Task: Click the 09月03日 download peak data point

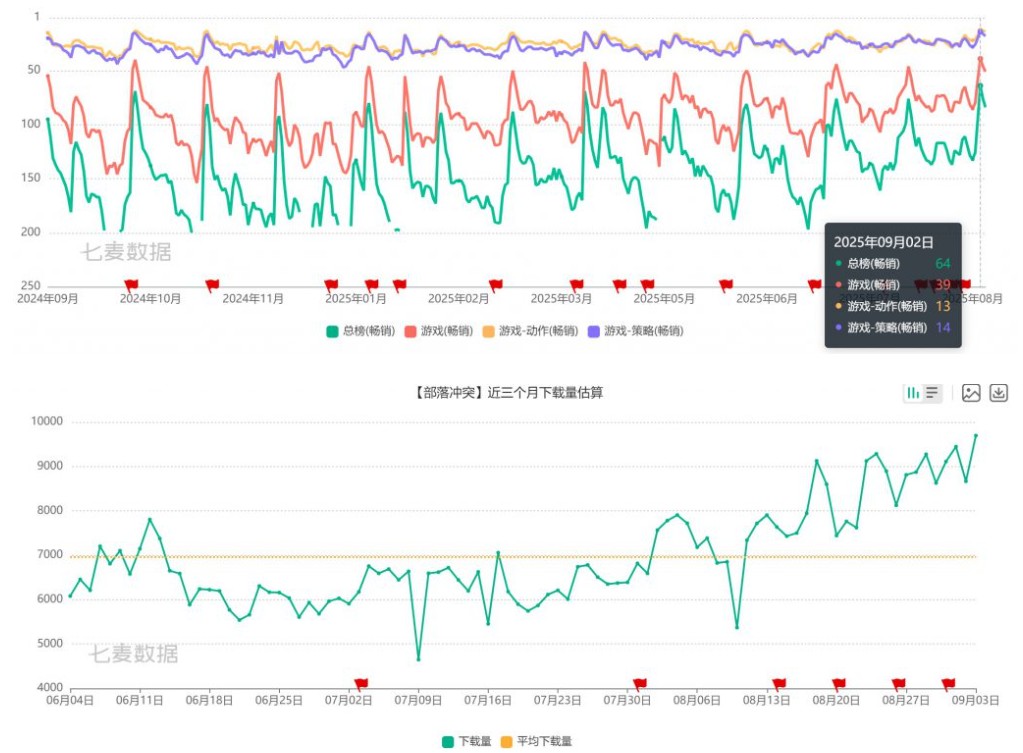Action: 976,435
